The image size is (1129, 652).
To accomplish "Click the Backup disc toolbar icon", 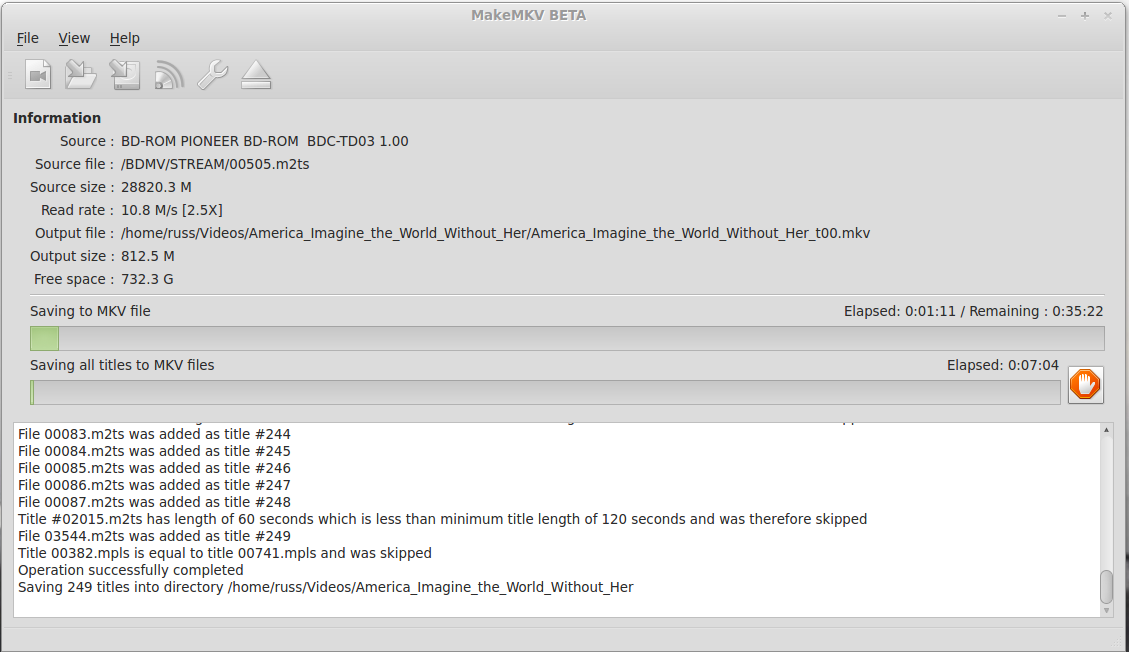I will click(125, 74).
